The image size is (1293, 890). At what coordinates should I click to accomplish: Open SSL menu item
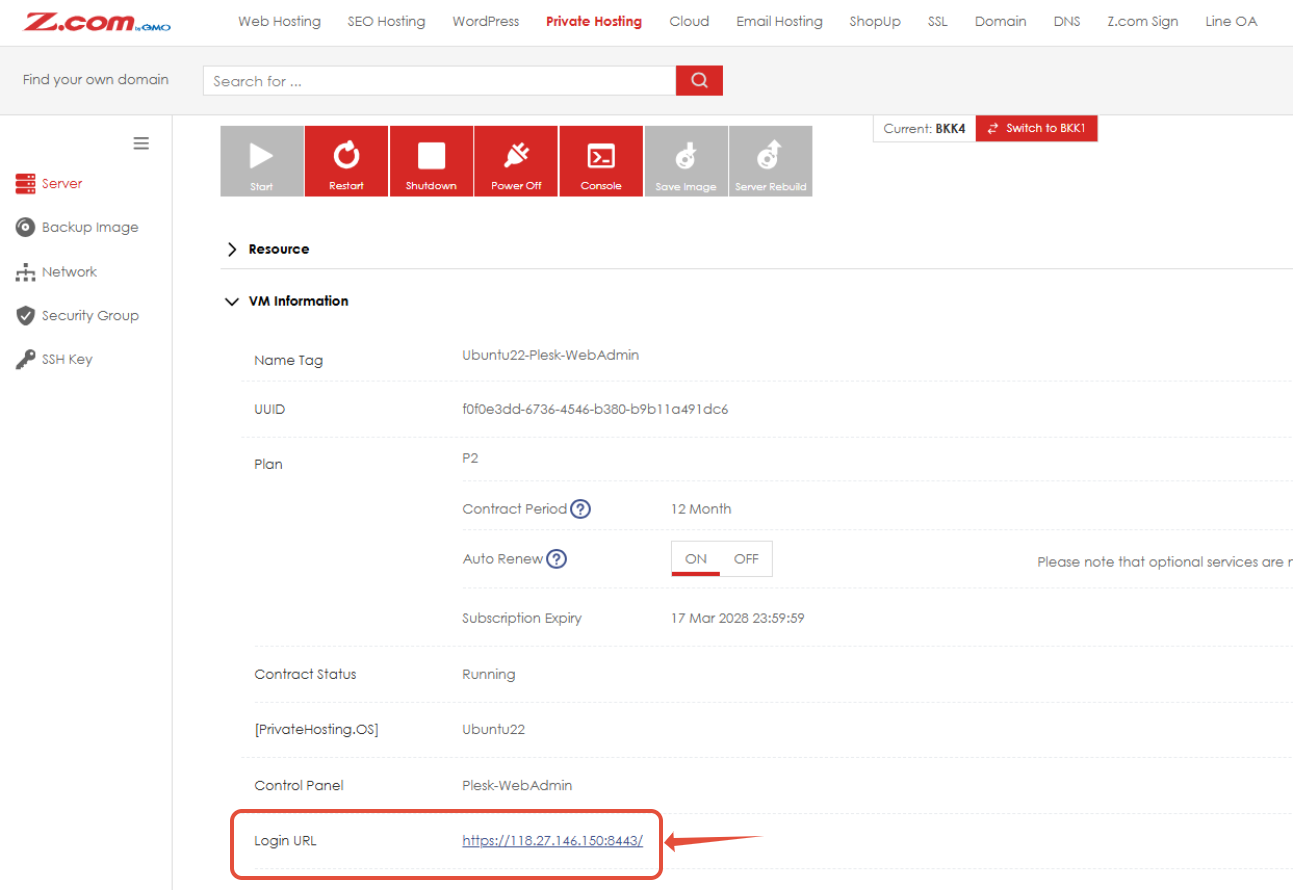click(937, 21)
